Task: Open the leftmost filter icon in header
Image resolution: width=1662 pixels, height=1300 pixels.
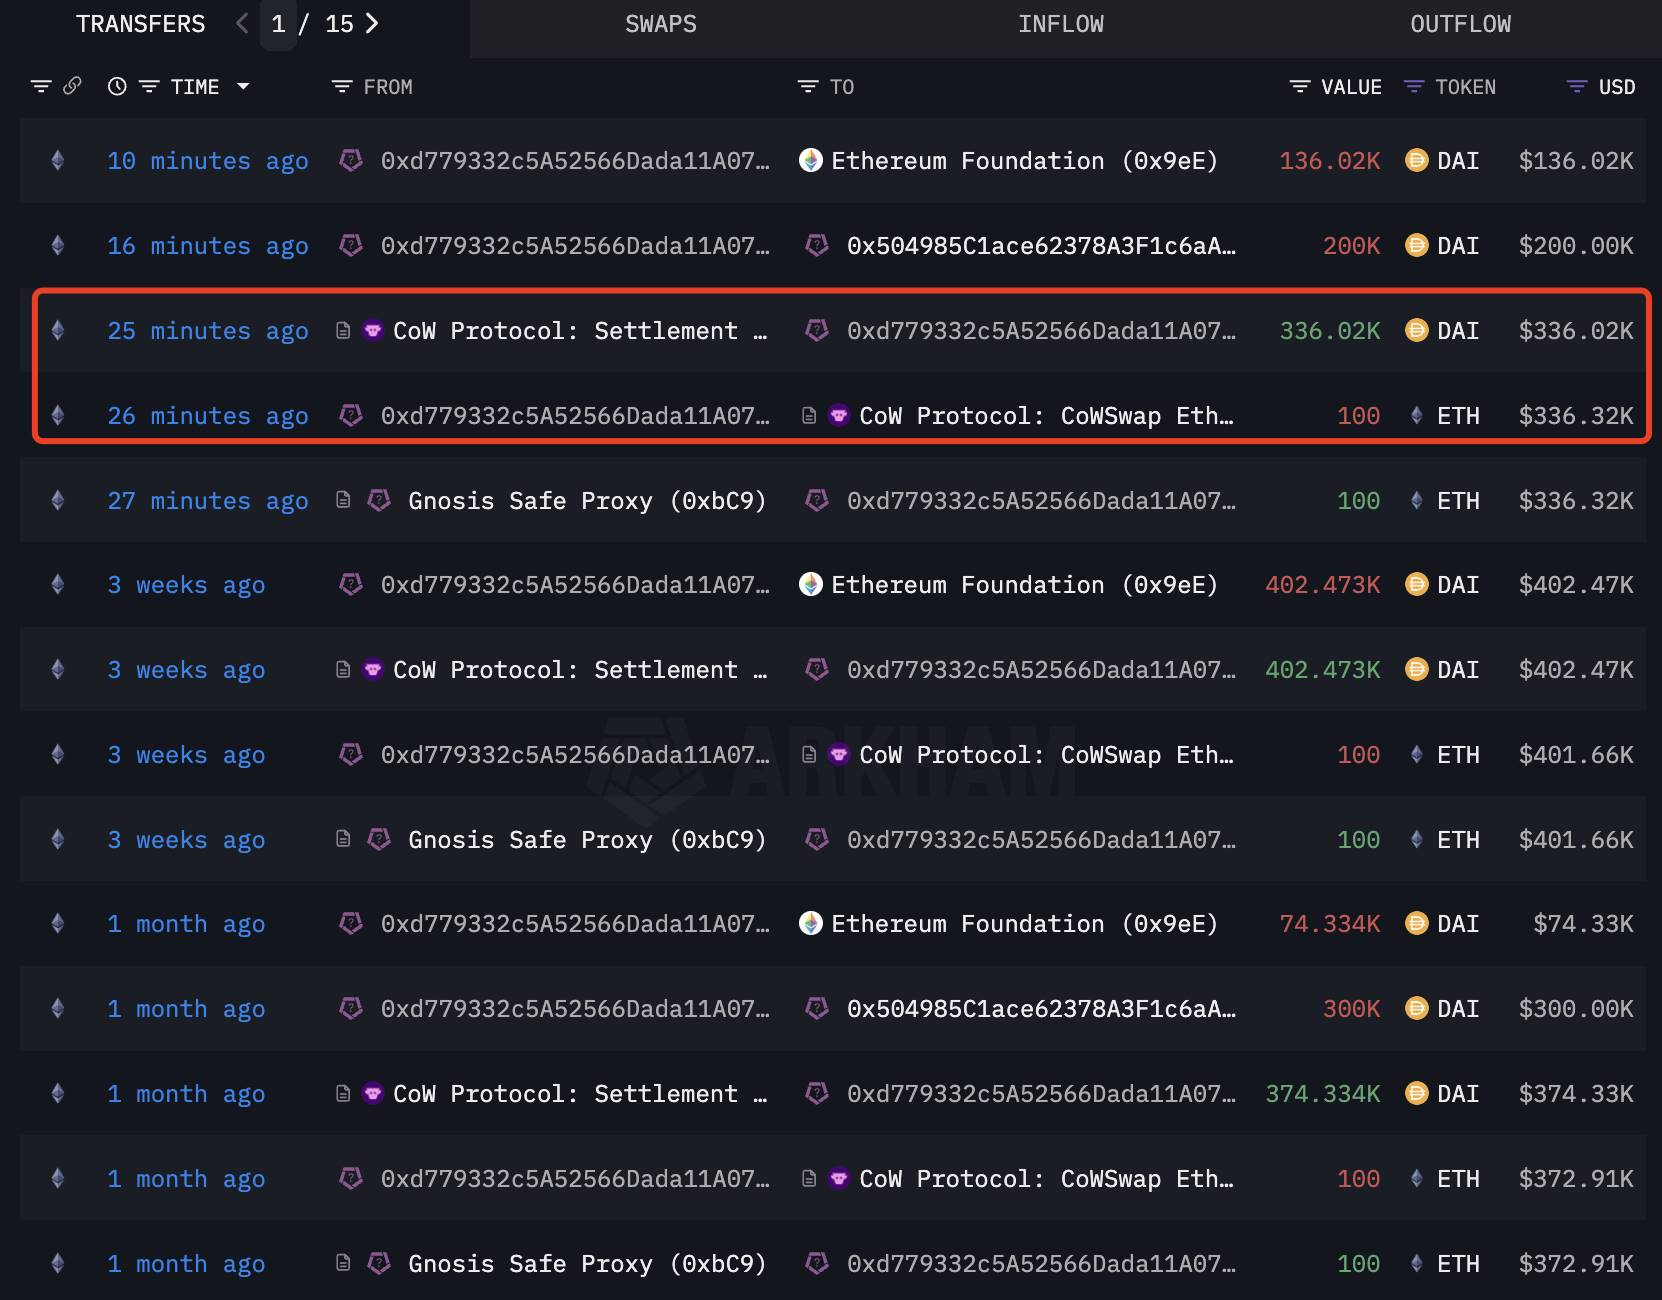Action: (41, 86)
